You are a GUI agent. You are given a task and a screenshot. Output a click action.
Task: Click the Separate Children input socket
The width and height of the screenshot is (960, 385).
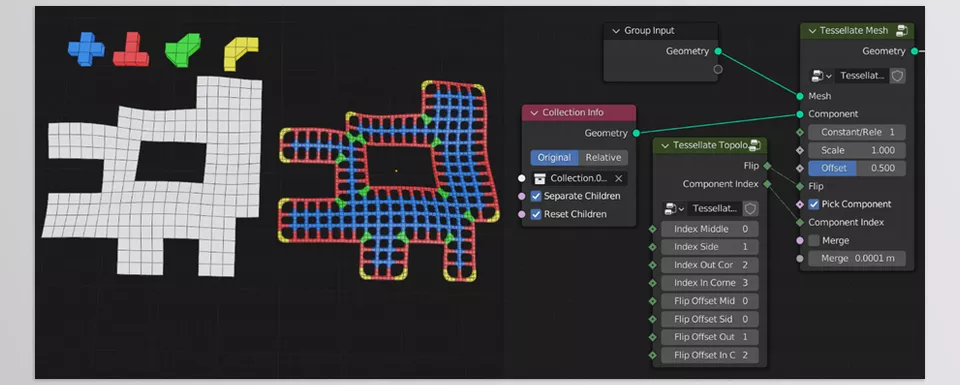pyautogui.click(x=522, y=196)
